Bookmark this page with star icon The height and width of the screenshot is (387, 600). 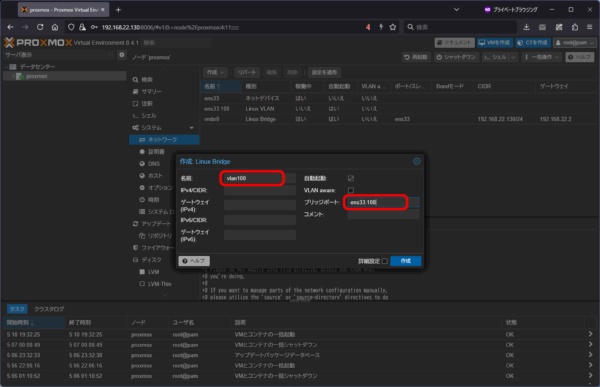[393, 27]
